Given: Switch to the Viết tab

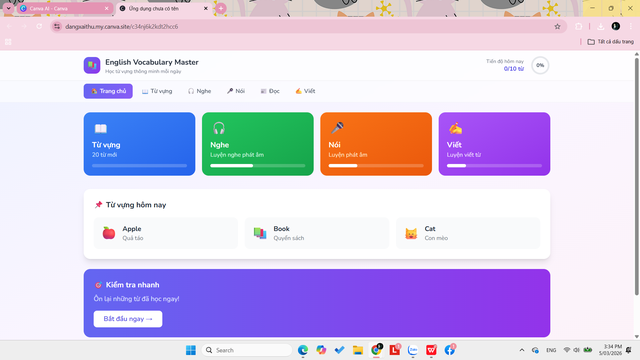Looking at the screenshot, I should [305, 91].
